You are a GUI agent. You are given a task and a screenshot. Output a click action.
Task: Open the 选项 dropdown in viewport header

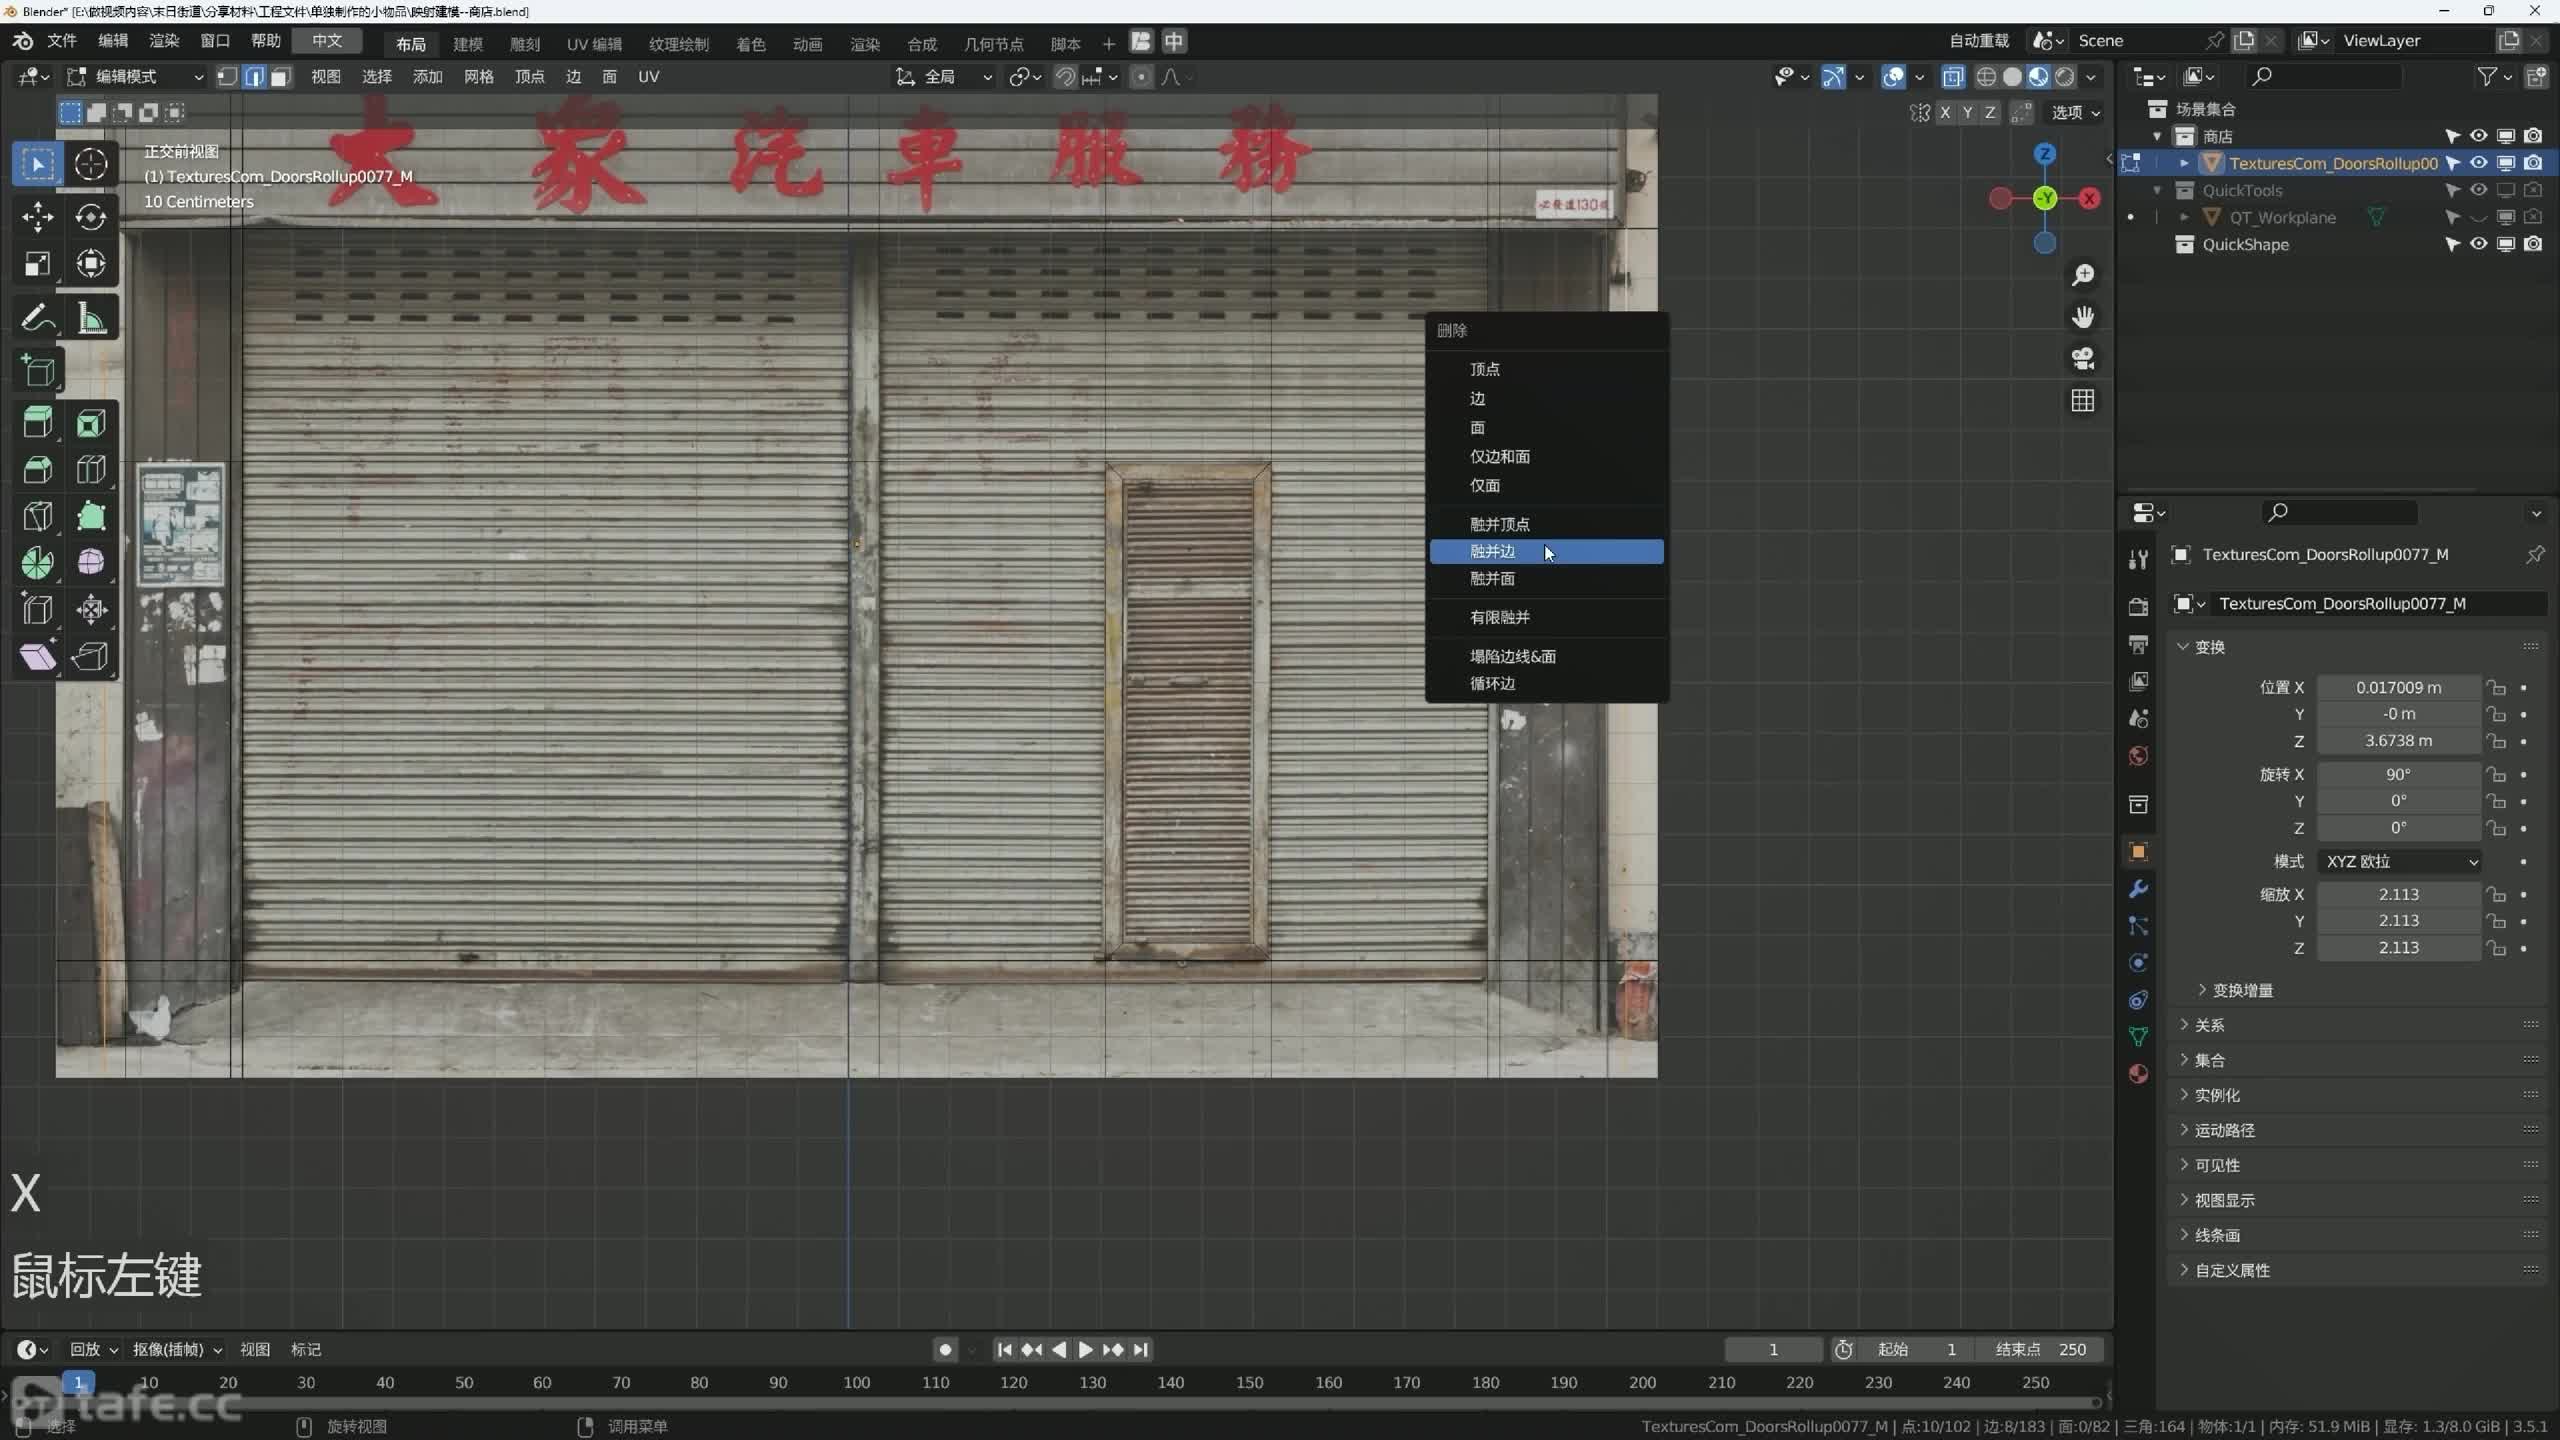click(x=2076, y=112)
